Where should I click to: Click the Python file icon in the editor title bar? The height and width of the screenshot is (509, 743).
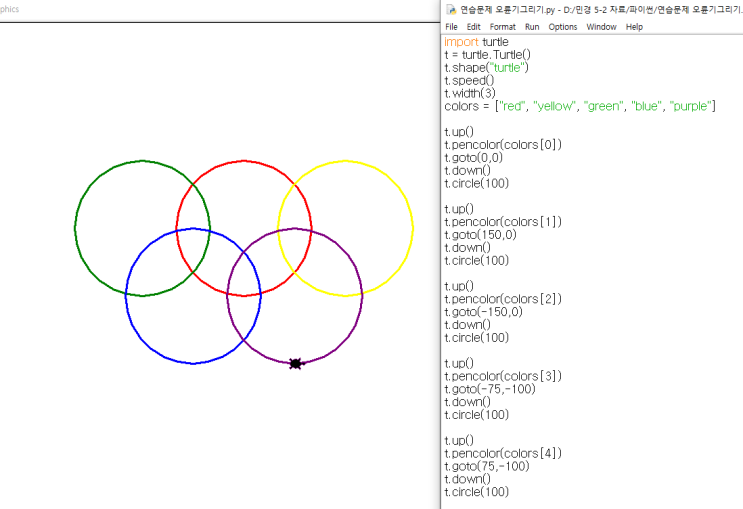(451, 9)
